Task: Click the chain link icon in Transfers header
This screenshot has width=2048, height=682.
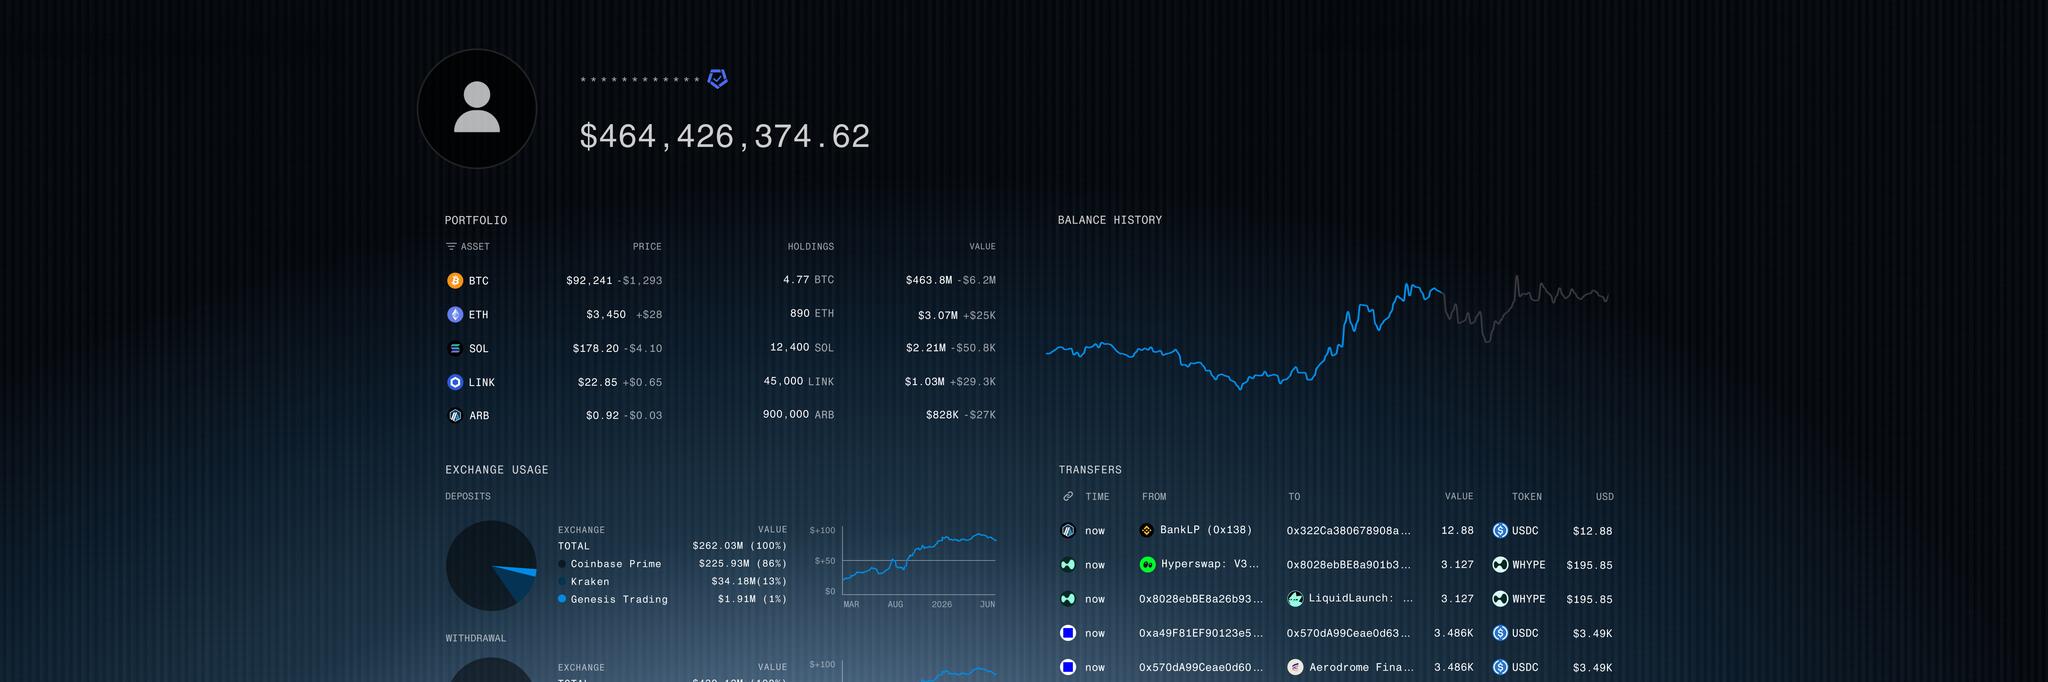Action: (x=1068, y=497)
